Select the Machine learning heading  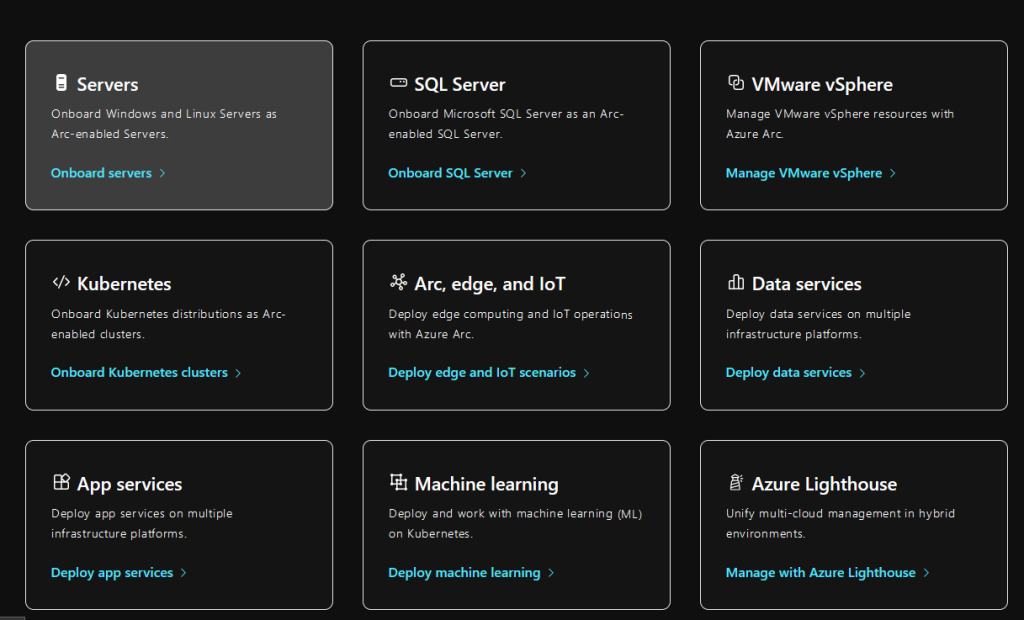point(487,484)
